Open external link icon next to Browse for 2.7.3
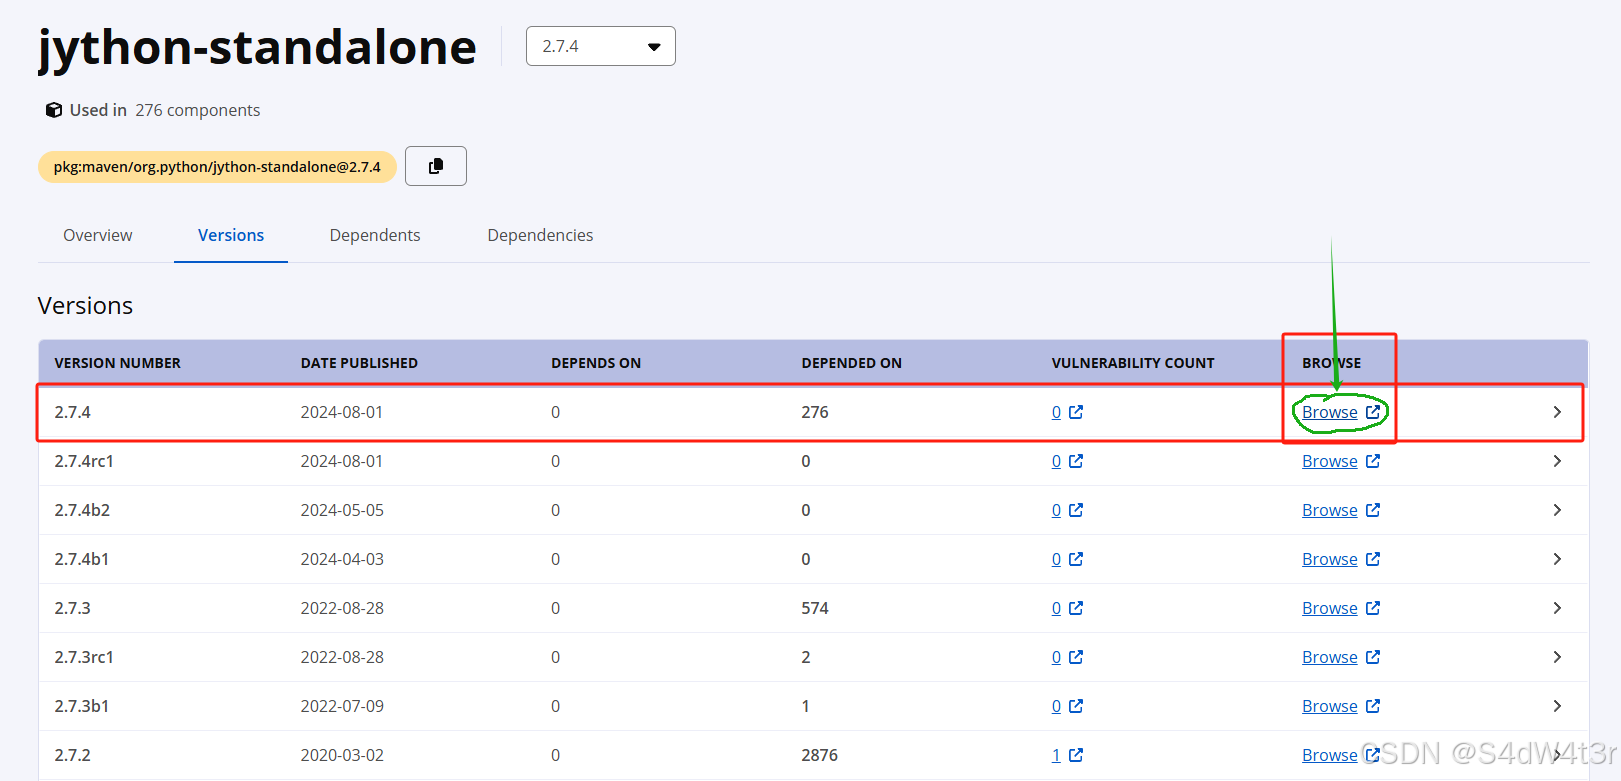 (1373, 608)
